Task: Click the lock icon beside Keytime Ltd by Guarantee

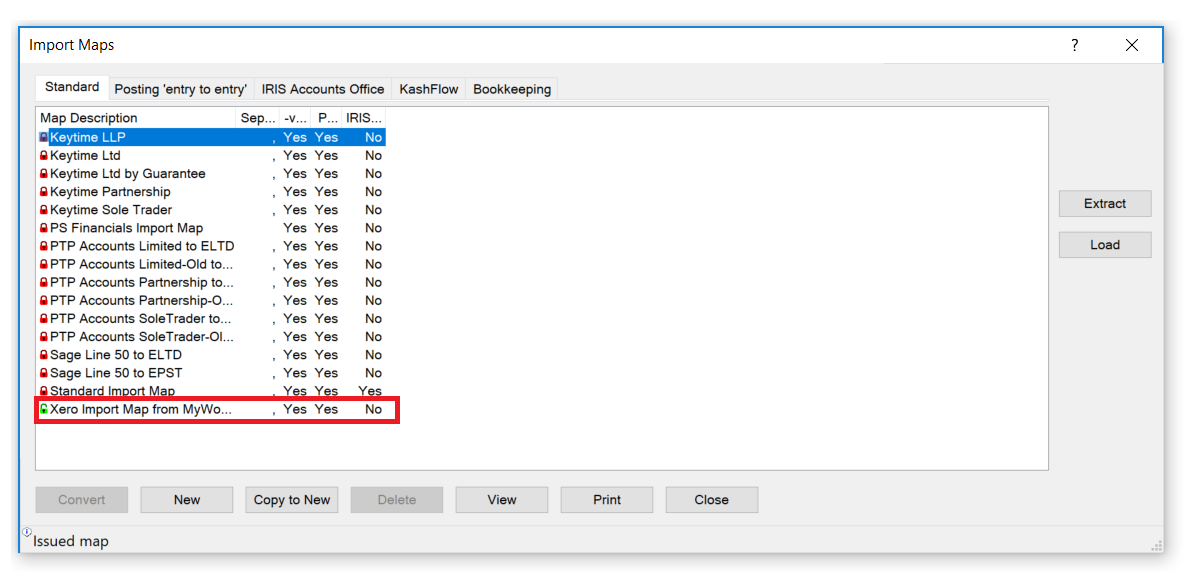Action: [43, 174]
